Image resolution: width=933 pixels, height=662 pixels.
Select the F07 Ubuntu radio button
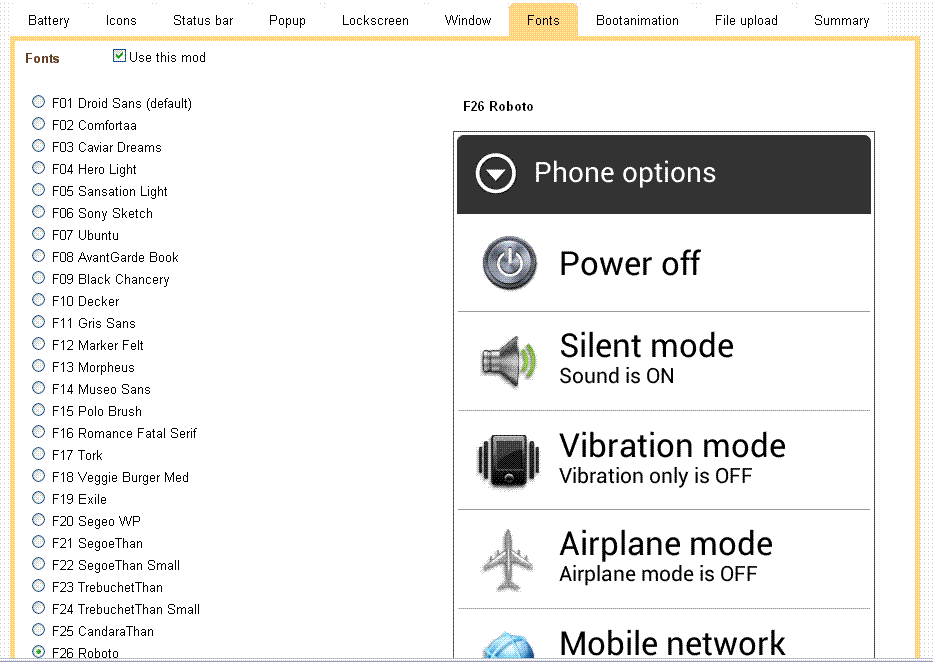39,234
